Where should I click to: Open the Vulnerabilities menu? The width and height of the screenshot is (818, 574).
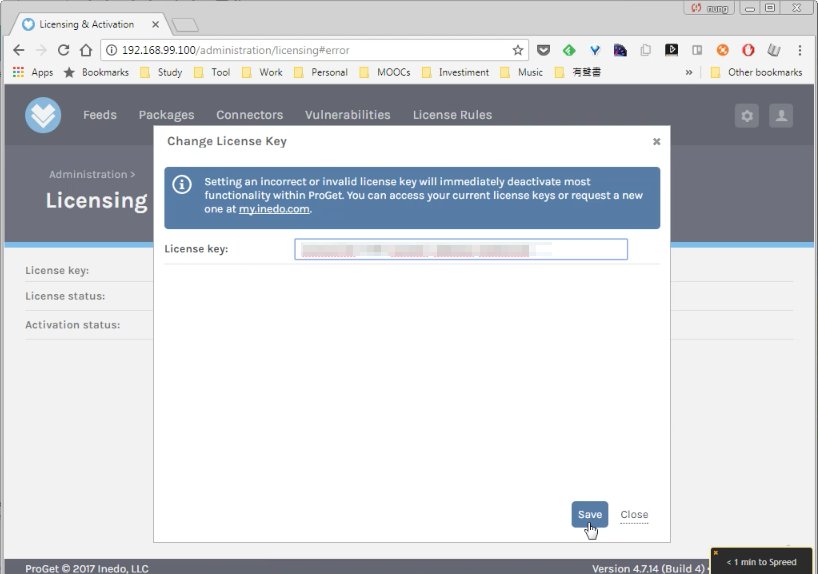click(347, 115)
